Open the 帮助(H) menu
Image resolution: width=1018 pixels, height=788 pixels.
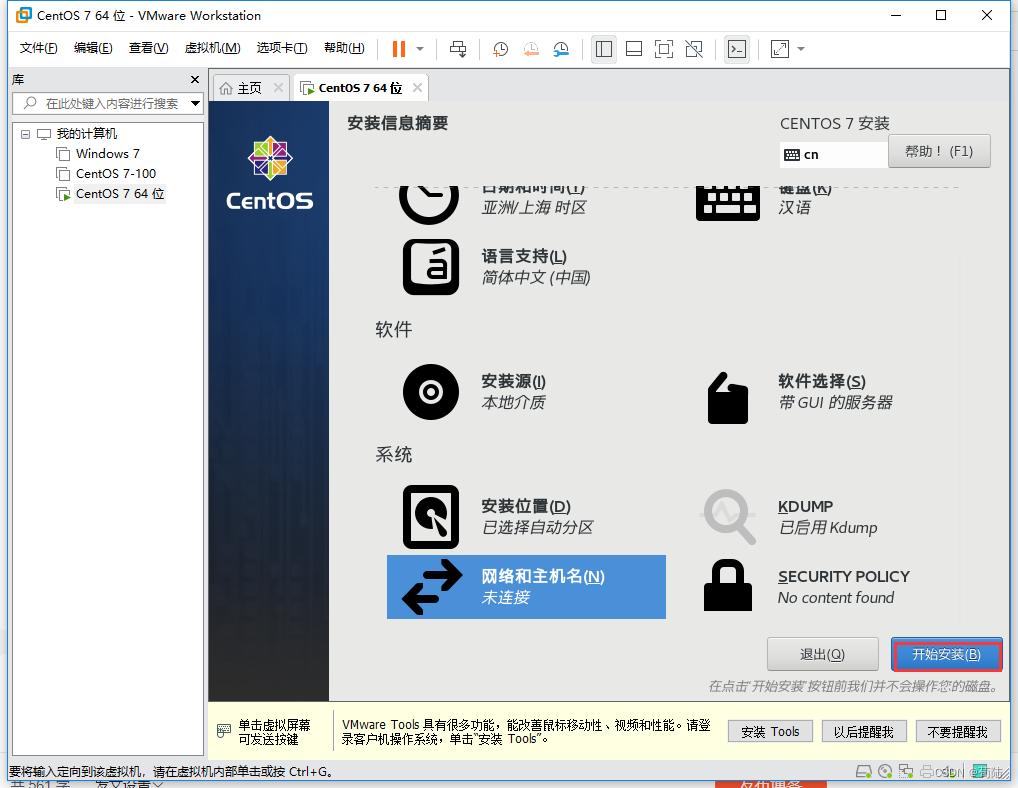[x=344, y=48]
